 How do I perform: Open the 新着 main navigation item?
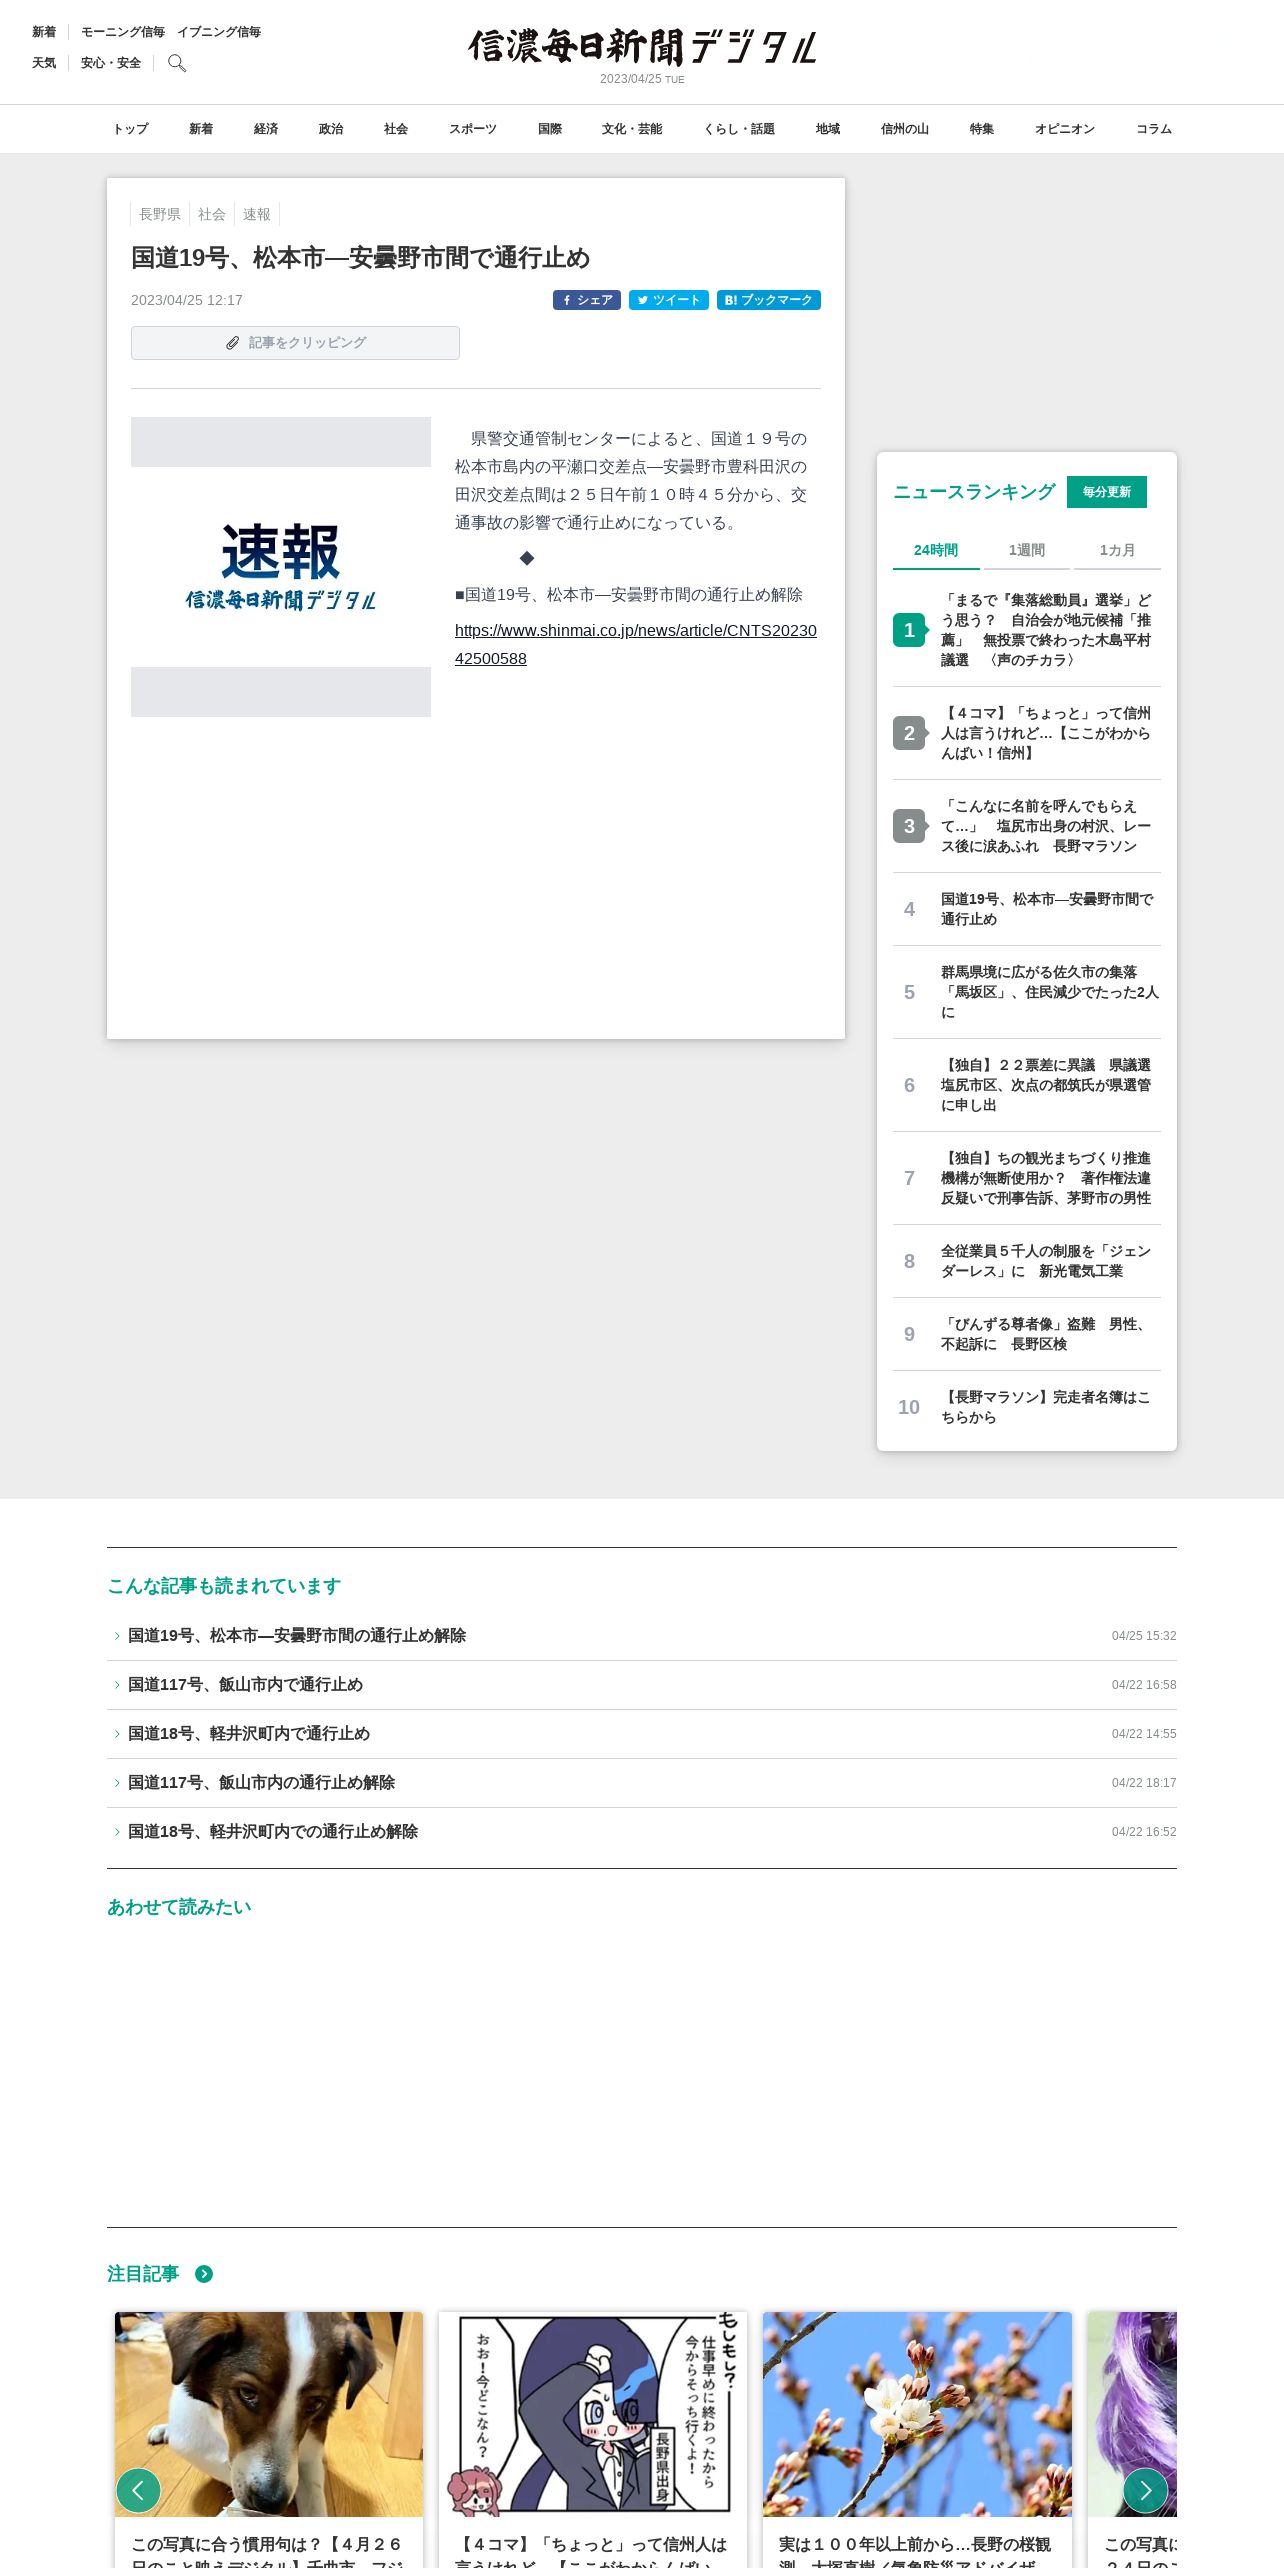(201, 129)
